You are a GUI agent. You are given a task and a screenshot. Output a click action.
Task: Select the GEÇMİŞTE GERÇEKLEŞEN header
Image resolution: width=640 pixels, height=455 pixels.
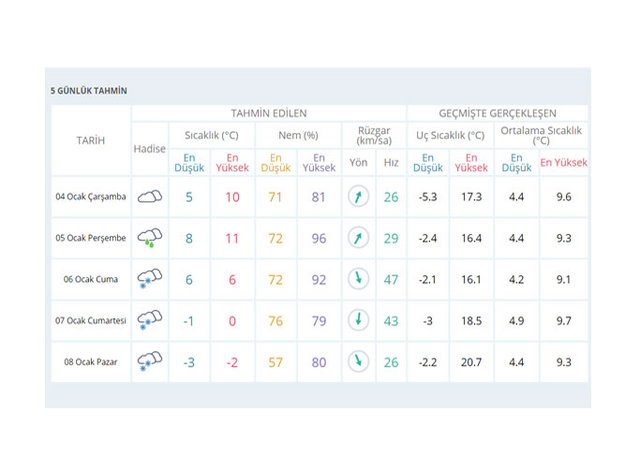coord(497,113)
